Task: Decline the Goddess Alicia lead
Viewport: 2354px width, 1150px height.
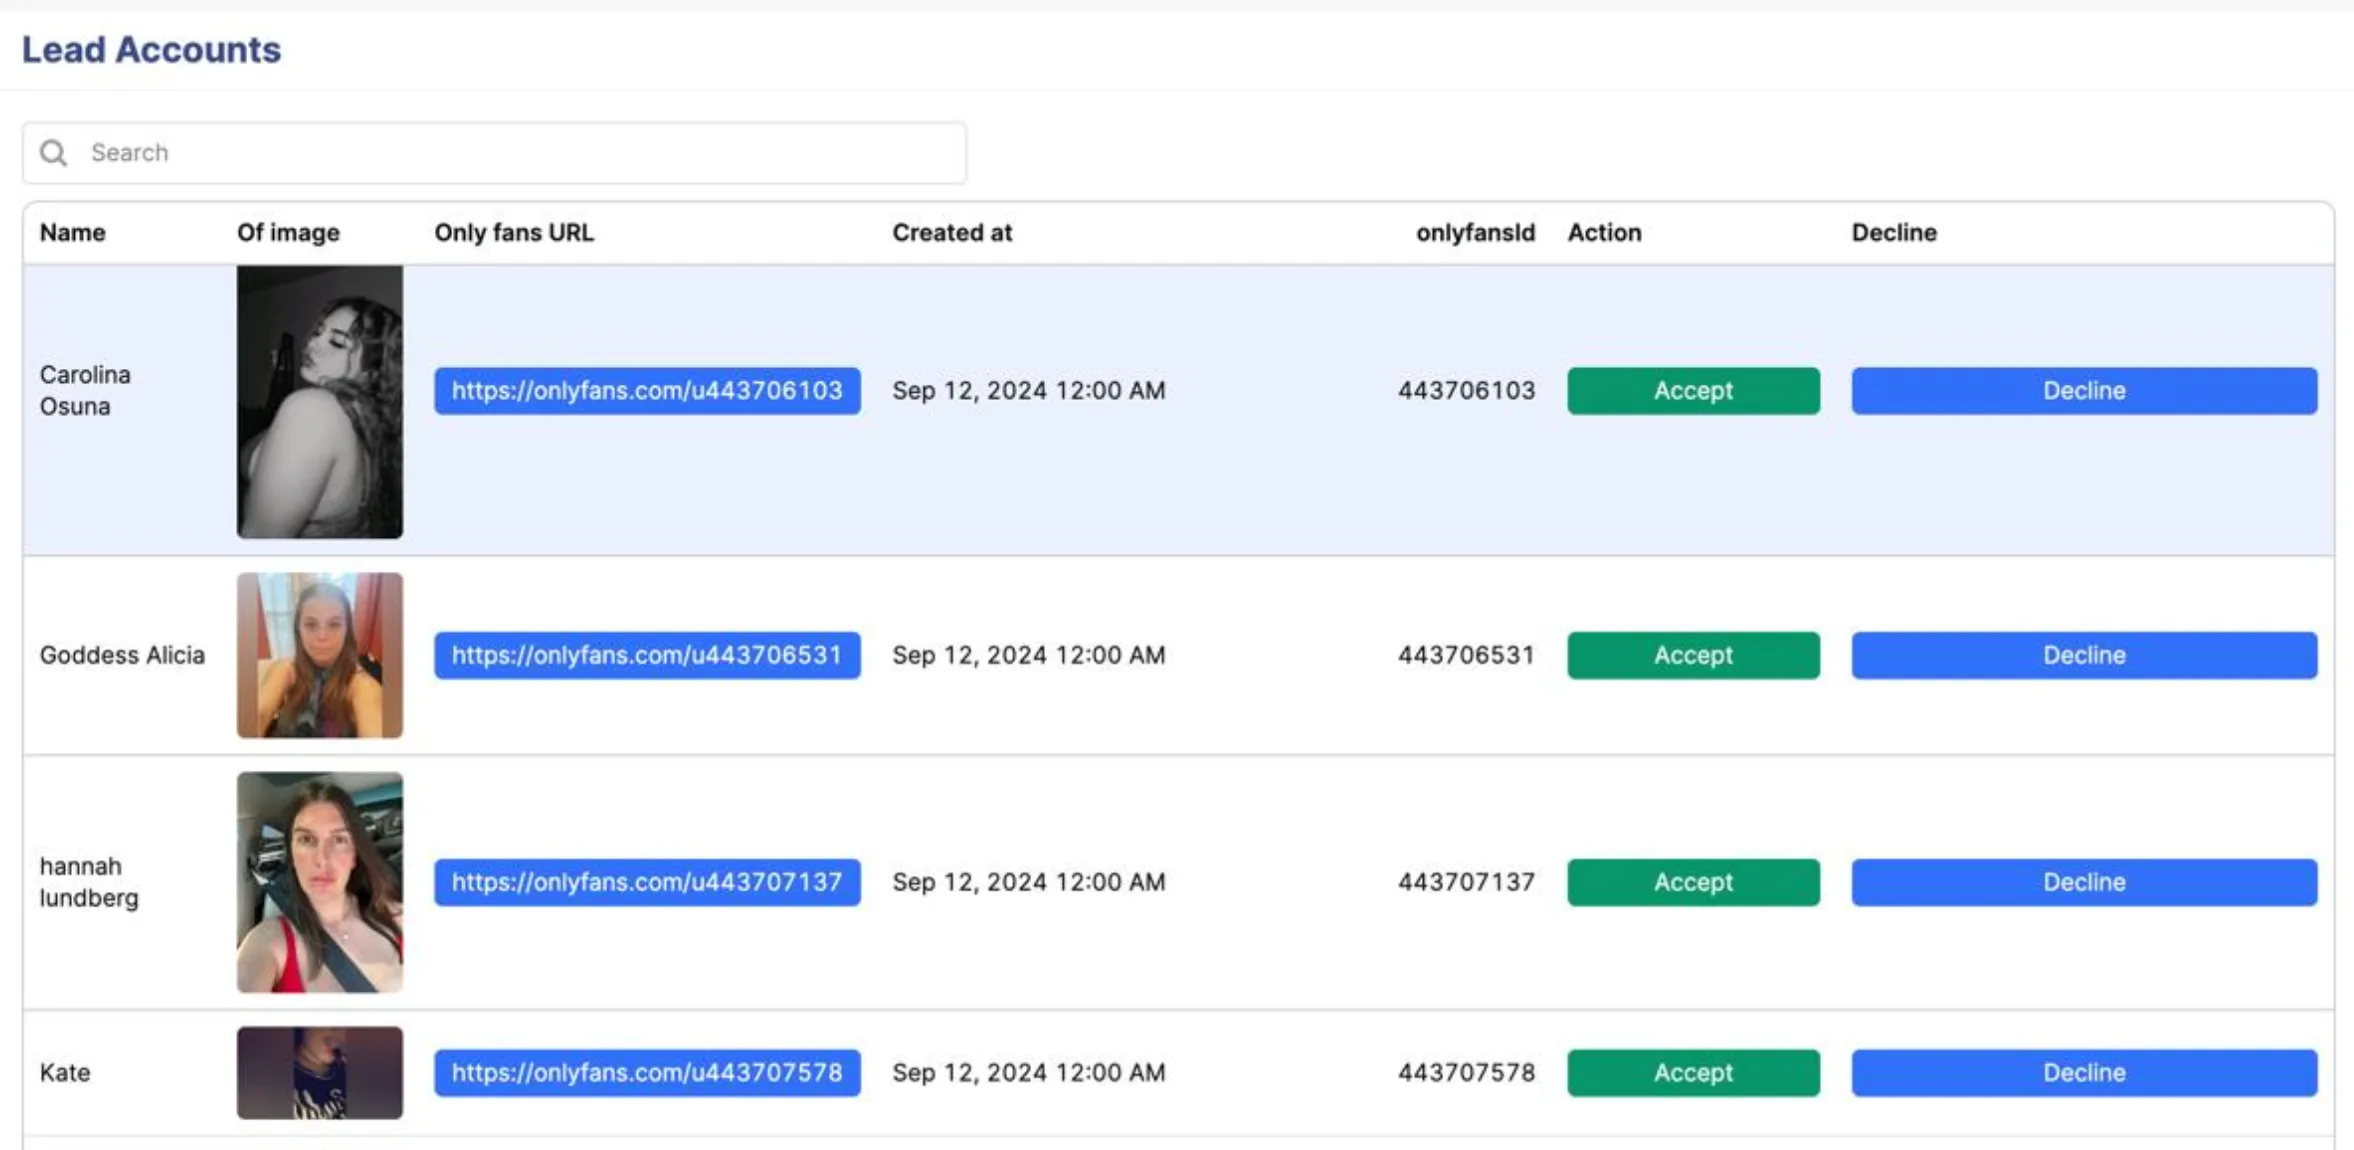Action: 2083,655
